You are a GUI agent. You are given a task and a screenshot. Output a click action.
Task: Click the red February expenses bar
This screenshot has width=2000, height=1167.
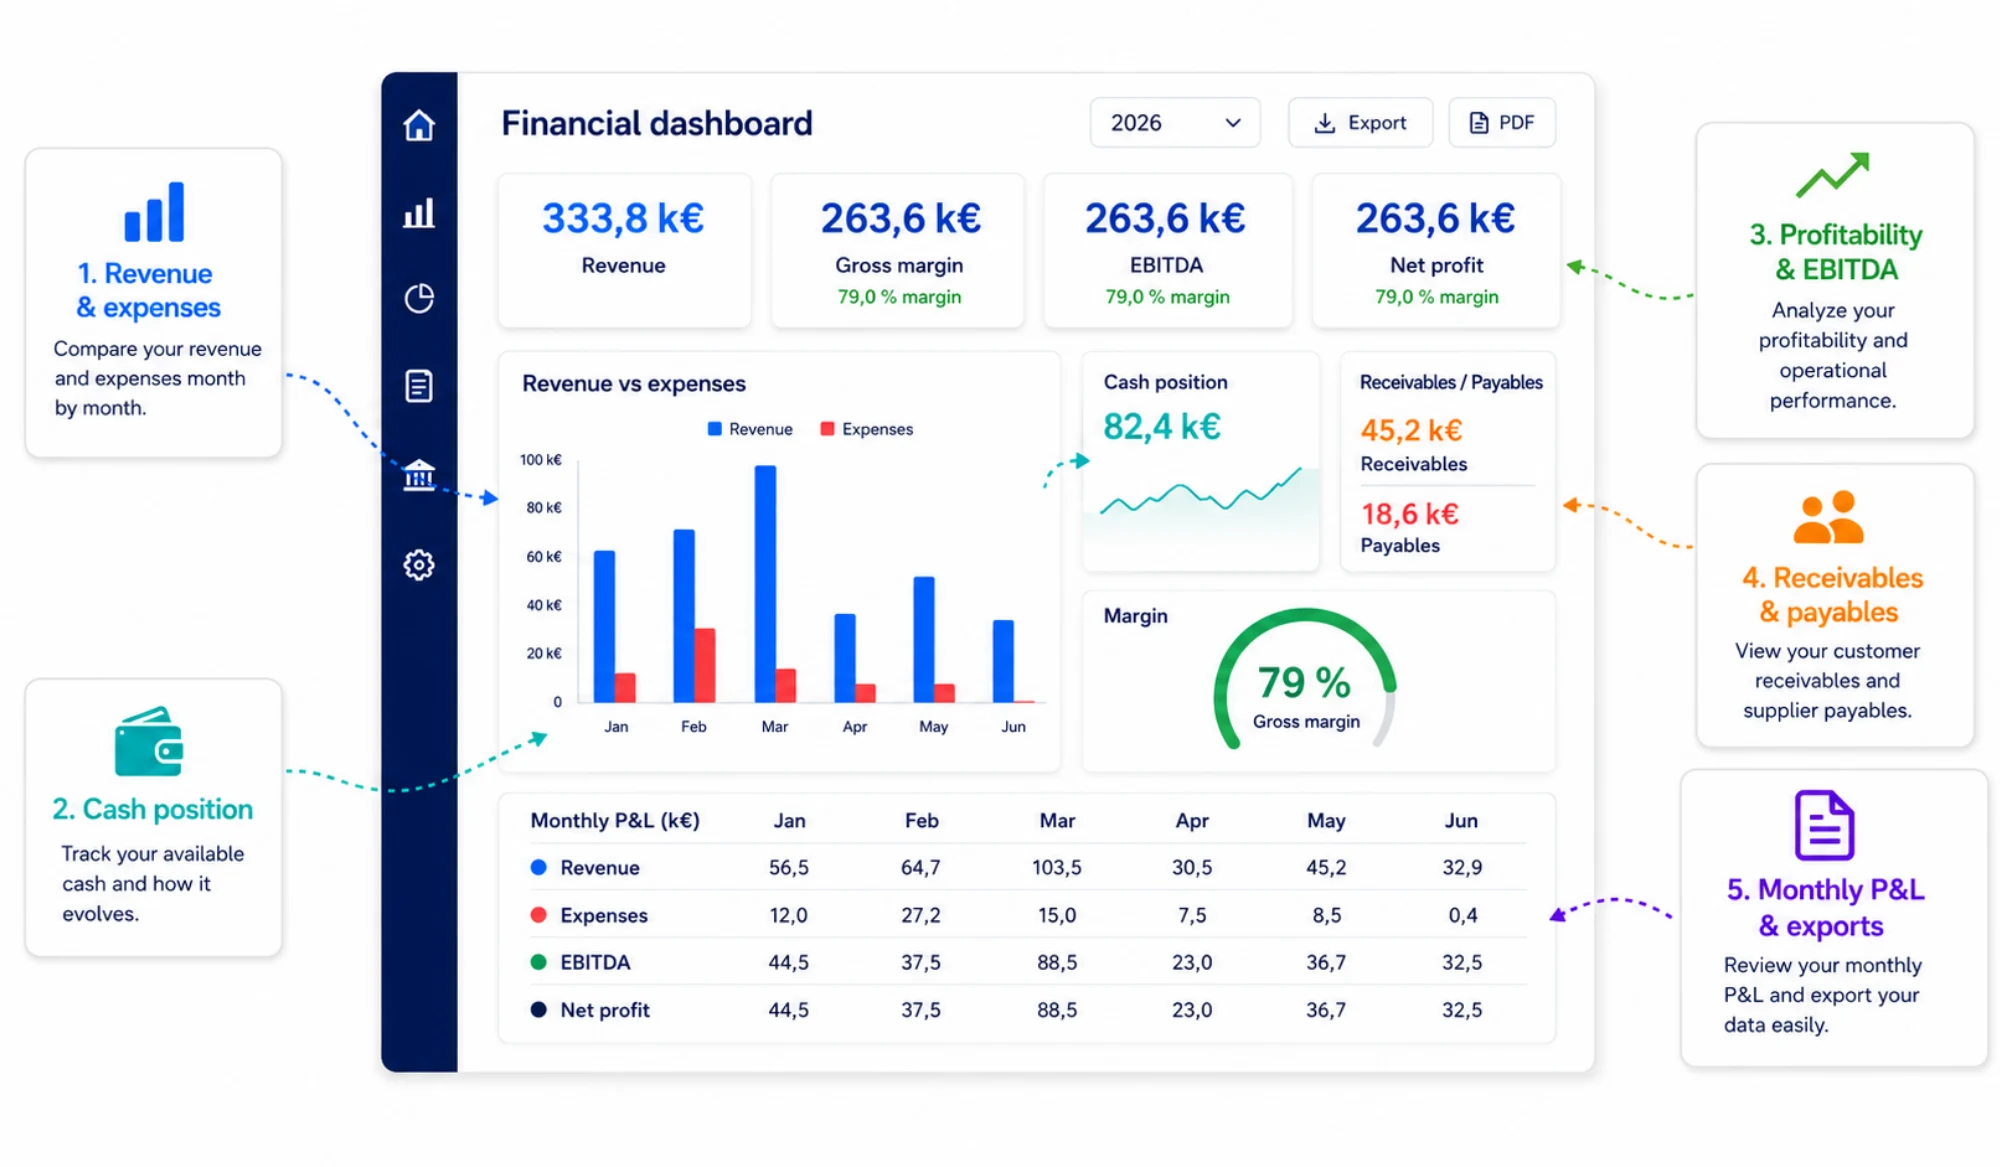(705, 665)
